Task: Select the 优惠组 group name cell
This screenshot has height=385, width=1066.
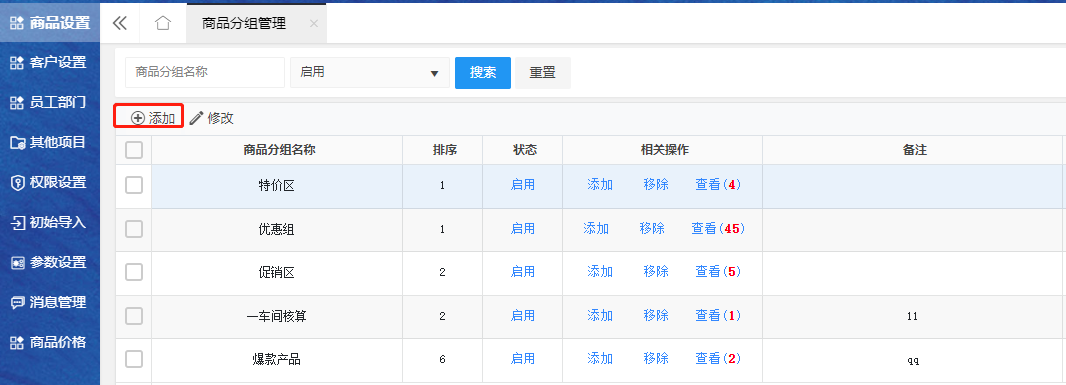Action: pyautogui.click(x=277, y=230)
